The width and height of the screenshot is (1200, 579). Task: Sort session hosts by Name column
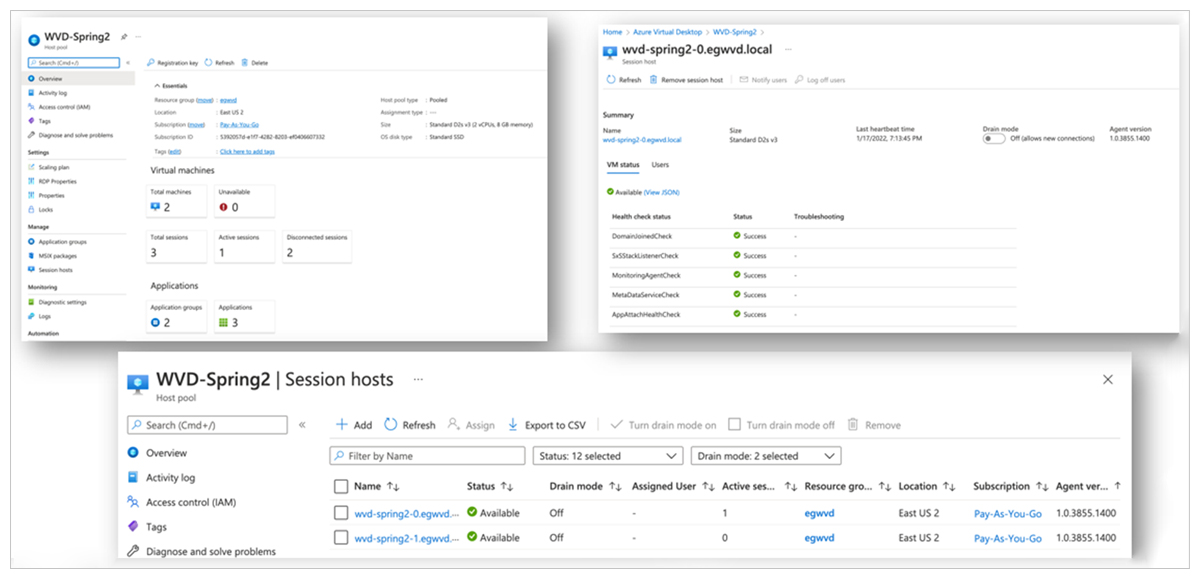377,487
